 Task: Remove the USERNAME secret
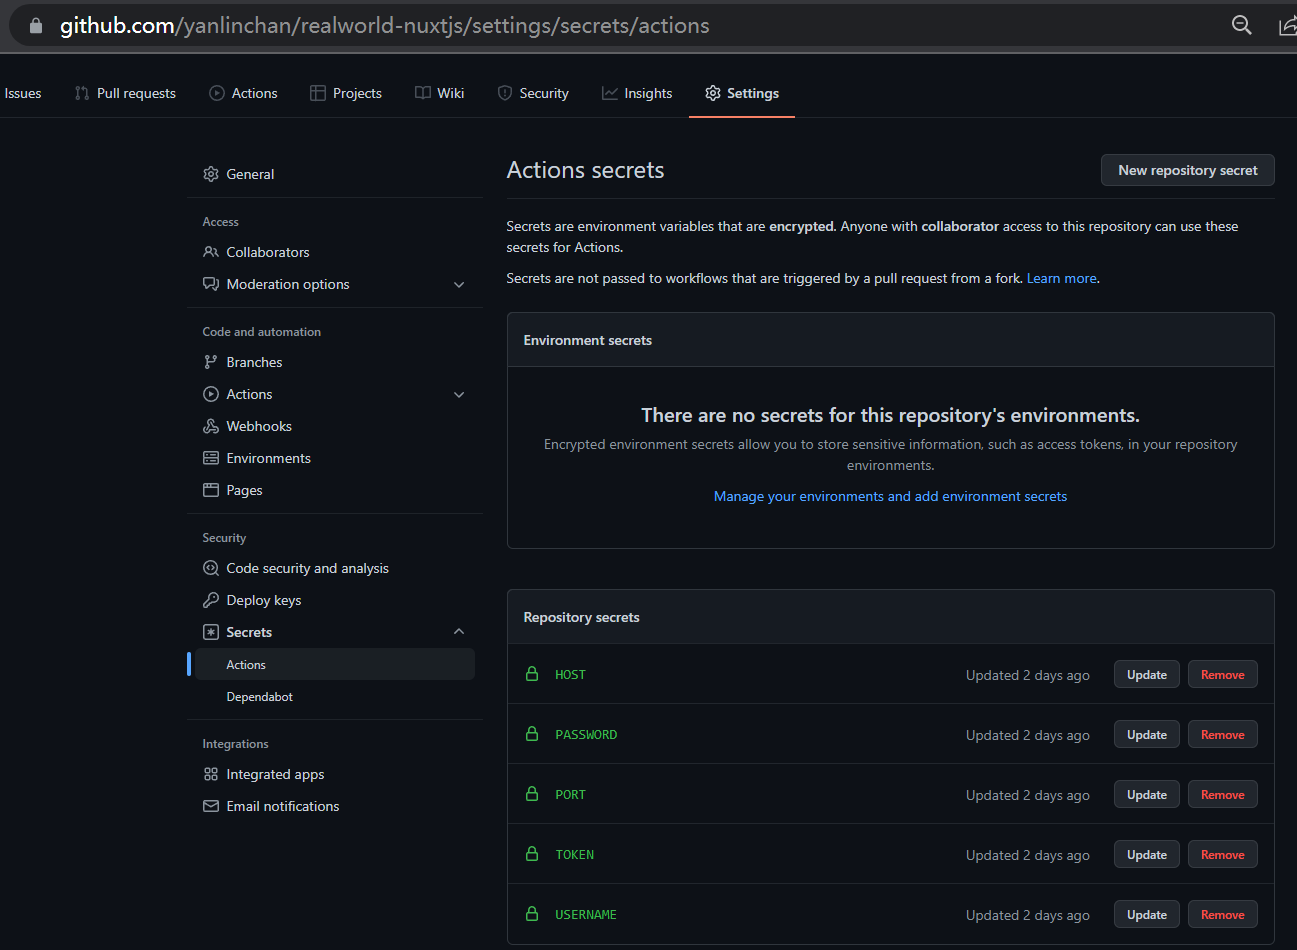point(1223,915)
